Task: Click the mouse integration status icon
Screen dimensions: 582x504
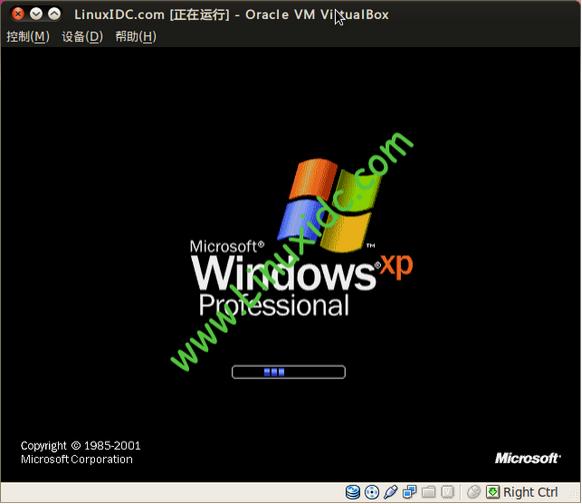Action: (x=474, y=492)
